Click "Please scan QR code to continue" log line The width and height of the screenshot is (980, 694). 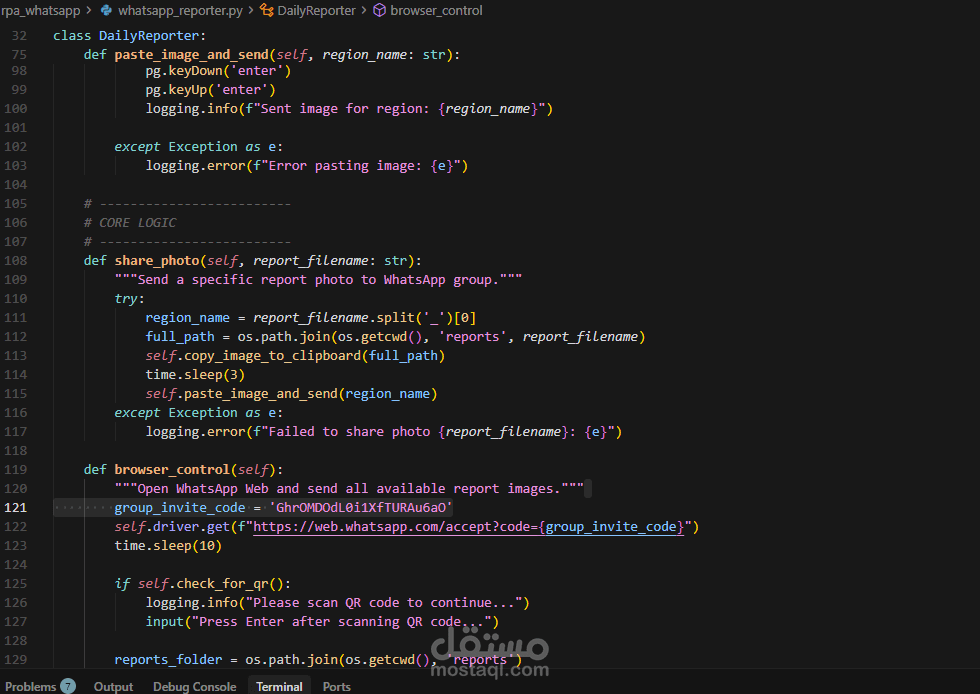pos(338,603)
